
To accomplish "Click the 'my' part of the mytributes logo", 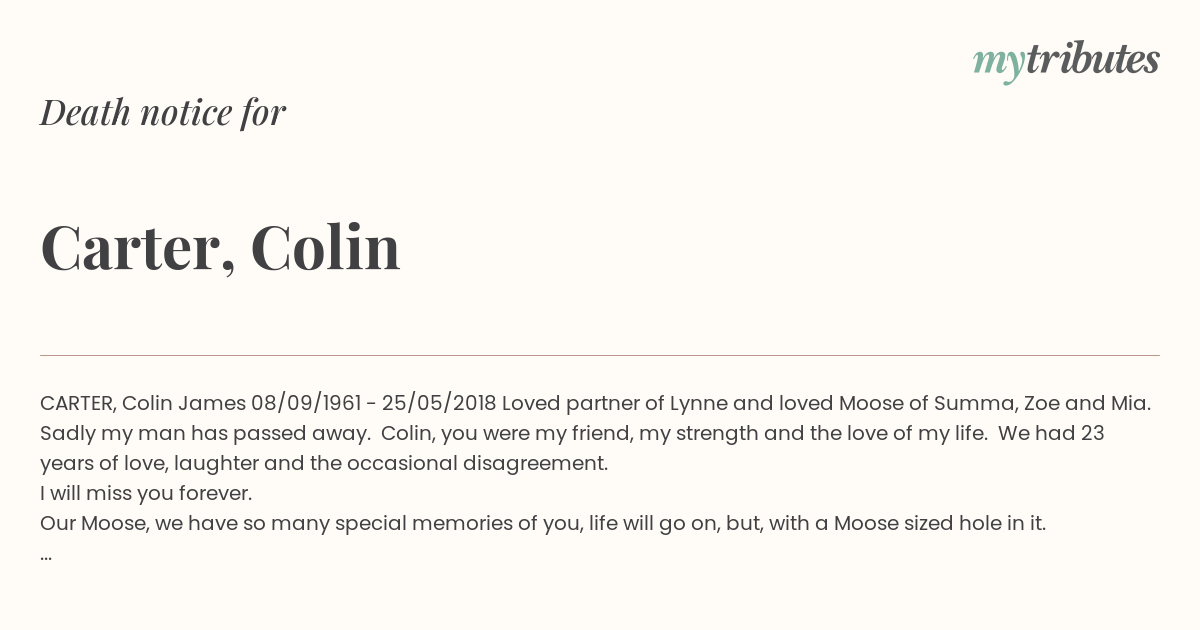I will click(998, 65).
